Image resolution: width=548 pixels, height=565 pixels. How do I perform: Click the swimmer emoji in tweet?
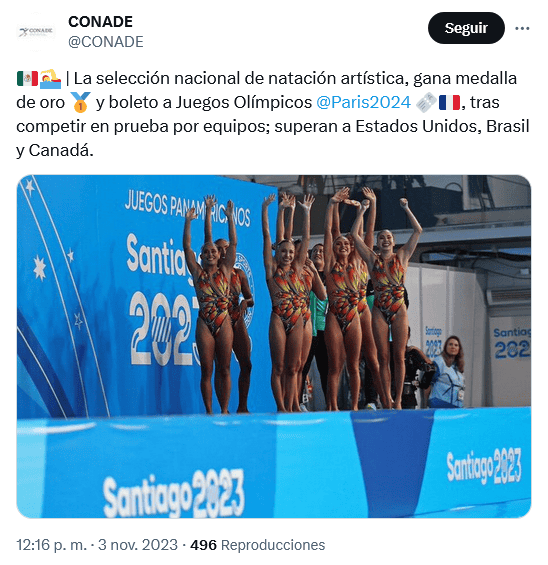pyautogui.click(x=50, y=79)
